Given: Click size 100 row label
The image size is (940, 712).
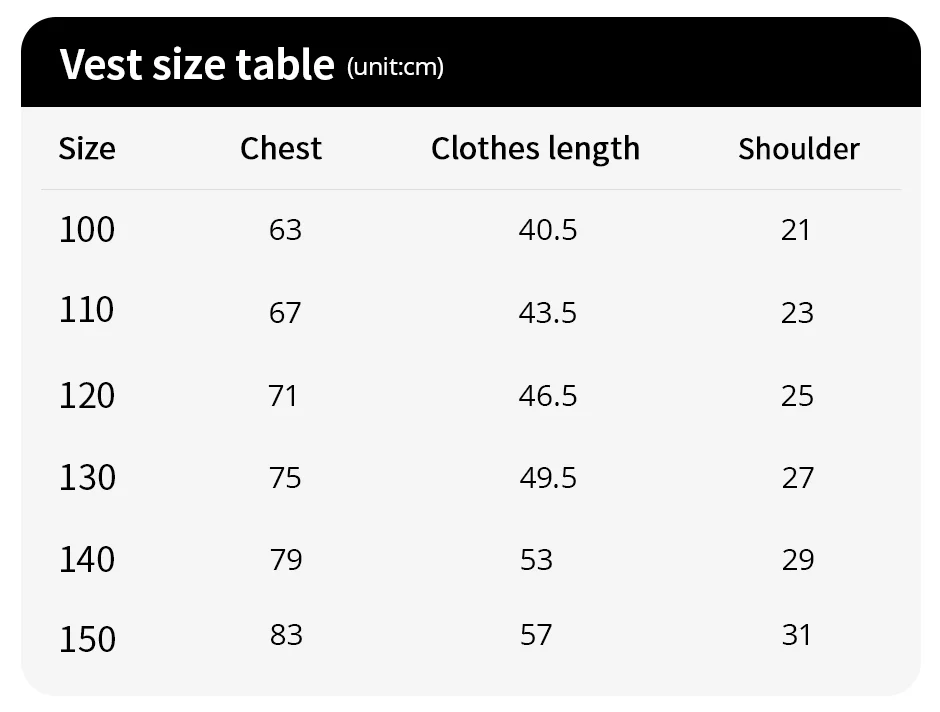Looking at the screenshot, I should click(x=87, y=230).
